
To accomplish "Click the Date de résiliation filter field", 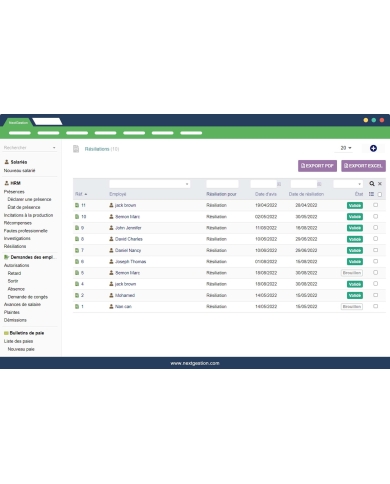I will 304,184.
